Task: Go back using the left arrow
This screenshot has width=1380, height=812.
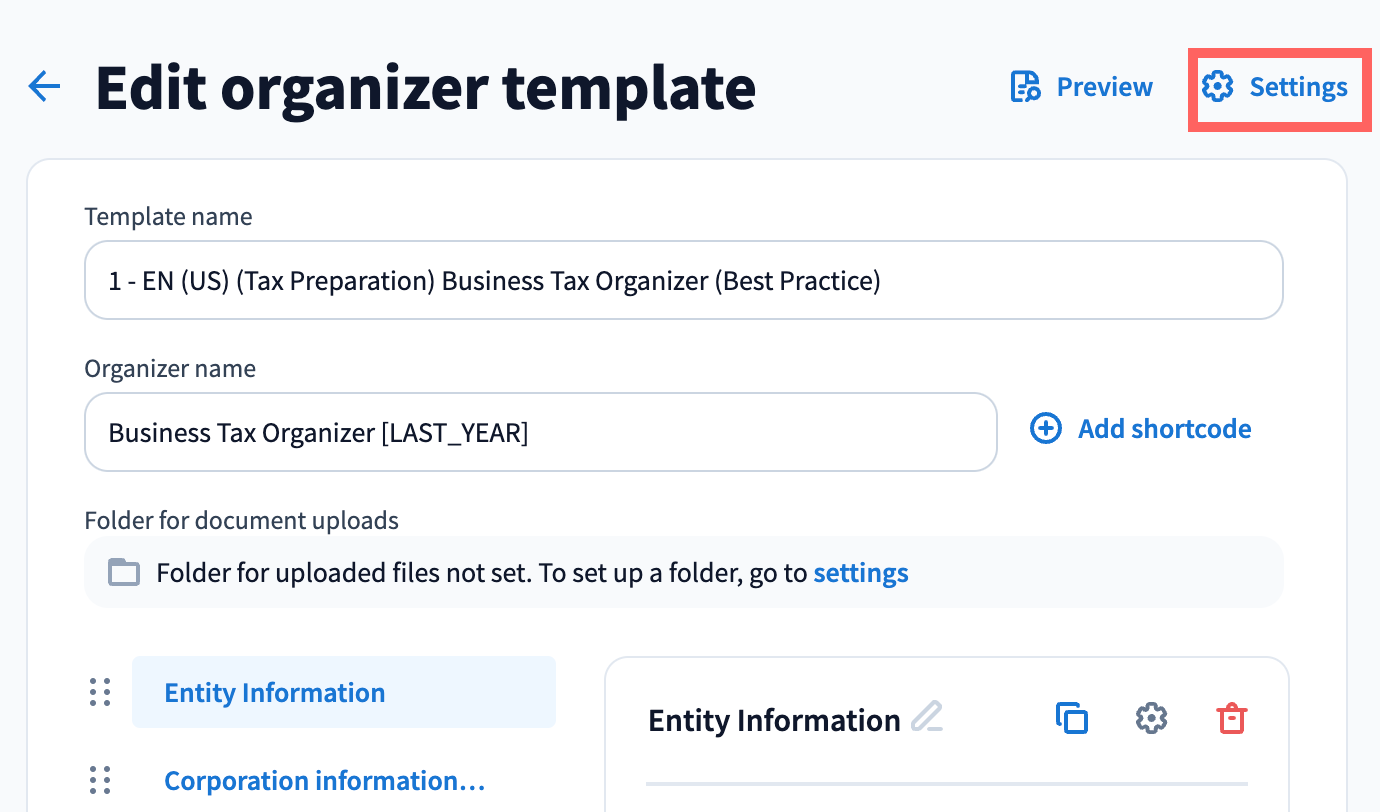Action: tap(45, 88)
